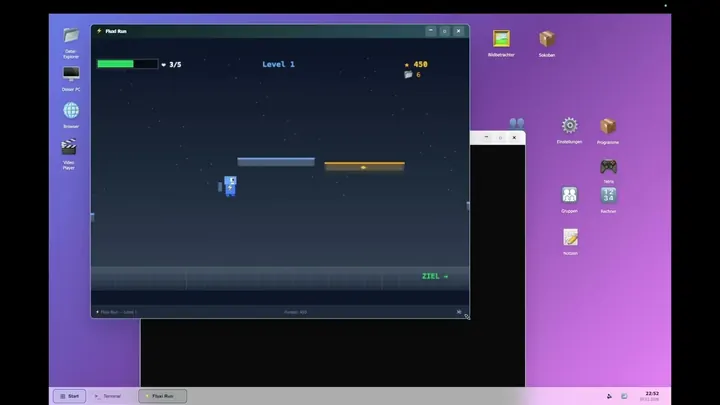Screen dimensions: 720x405
Task: Open the Rechner calculator icon
Action: click(608, 200)
